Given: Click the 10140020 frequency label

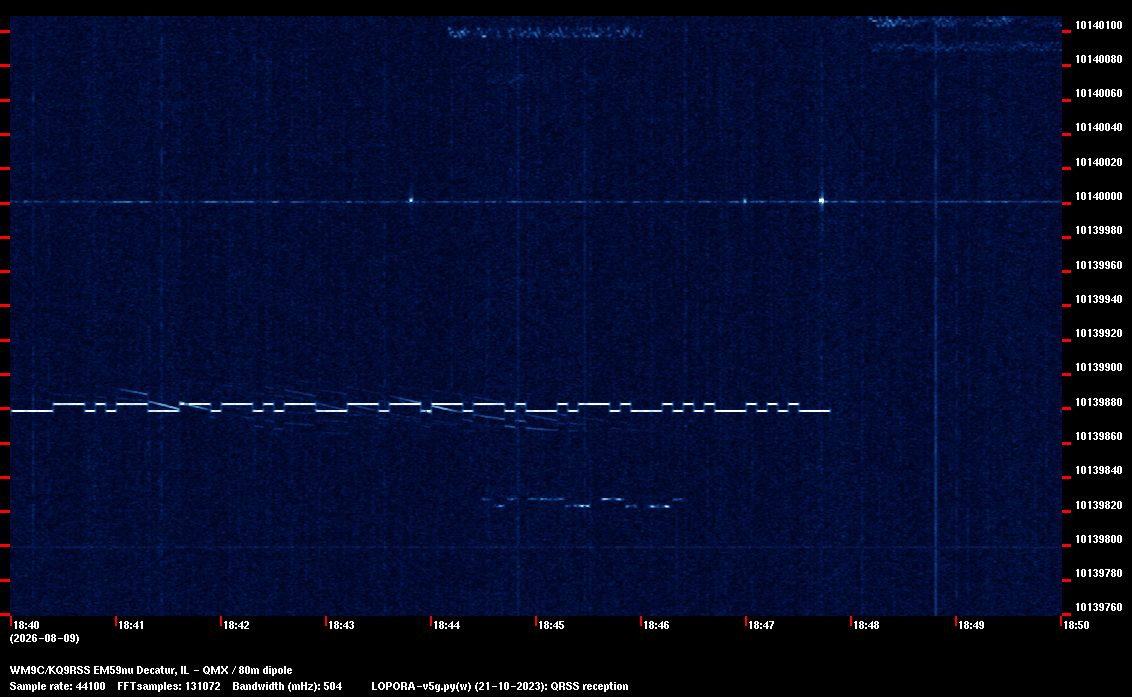Looking at the screenshot, I should [x=1098, y=162].
